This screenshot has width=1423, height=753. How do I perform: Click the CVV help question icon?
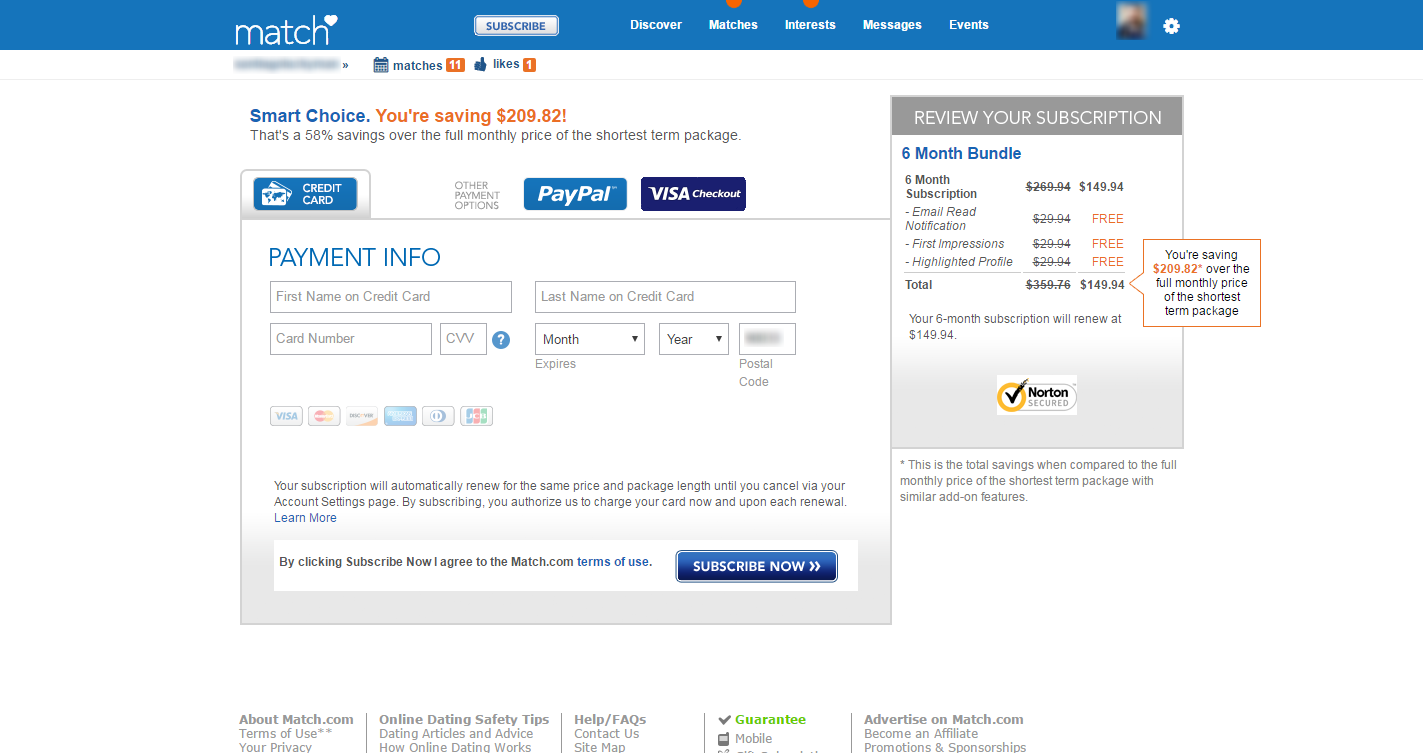(x=501, y=340)
